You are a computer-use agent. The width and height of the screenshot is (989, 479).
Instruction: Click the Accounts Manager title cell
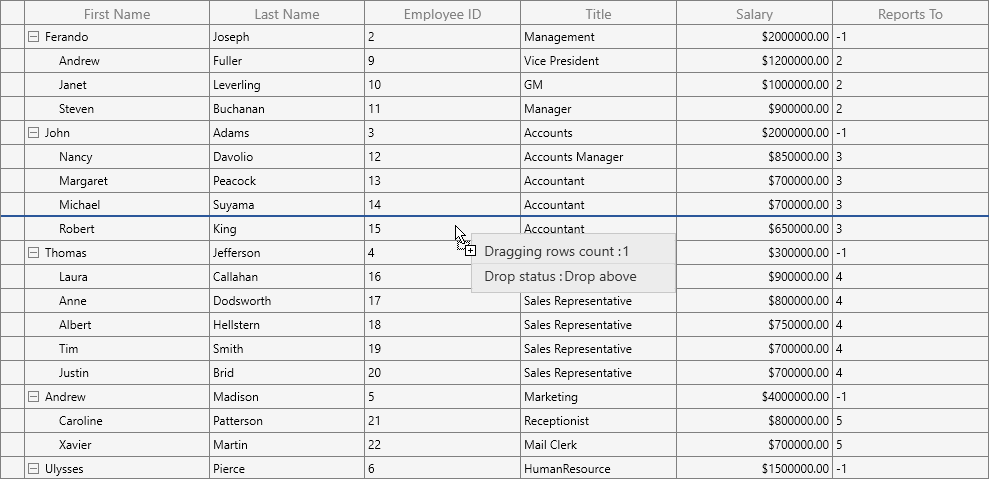pos(599,157)
